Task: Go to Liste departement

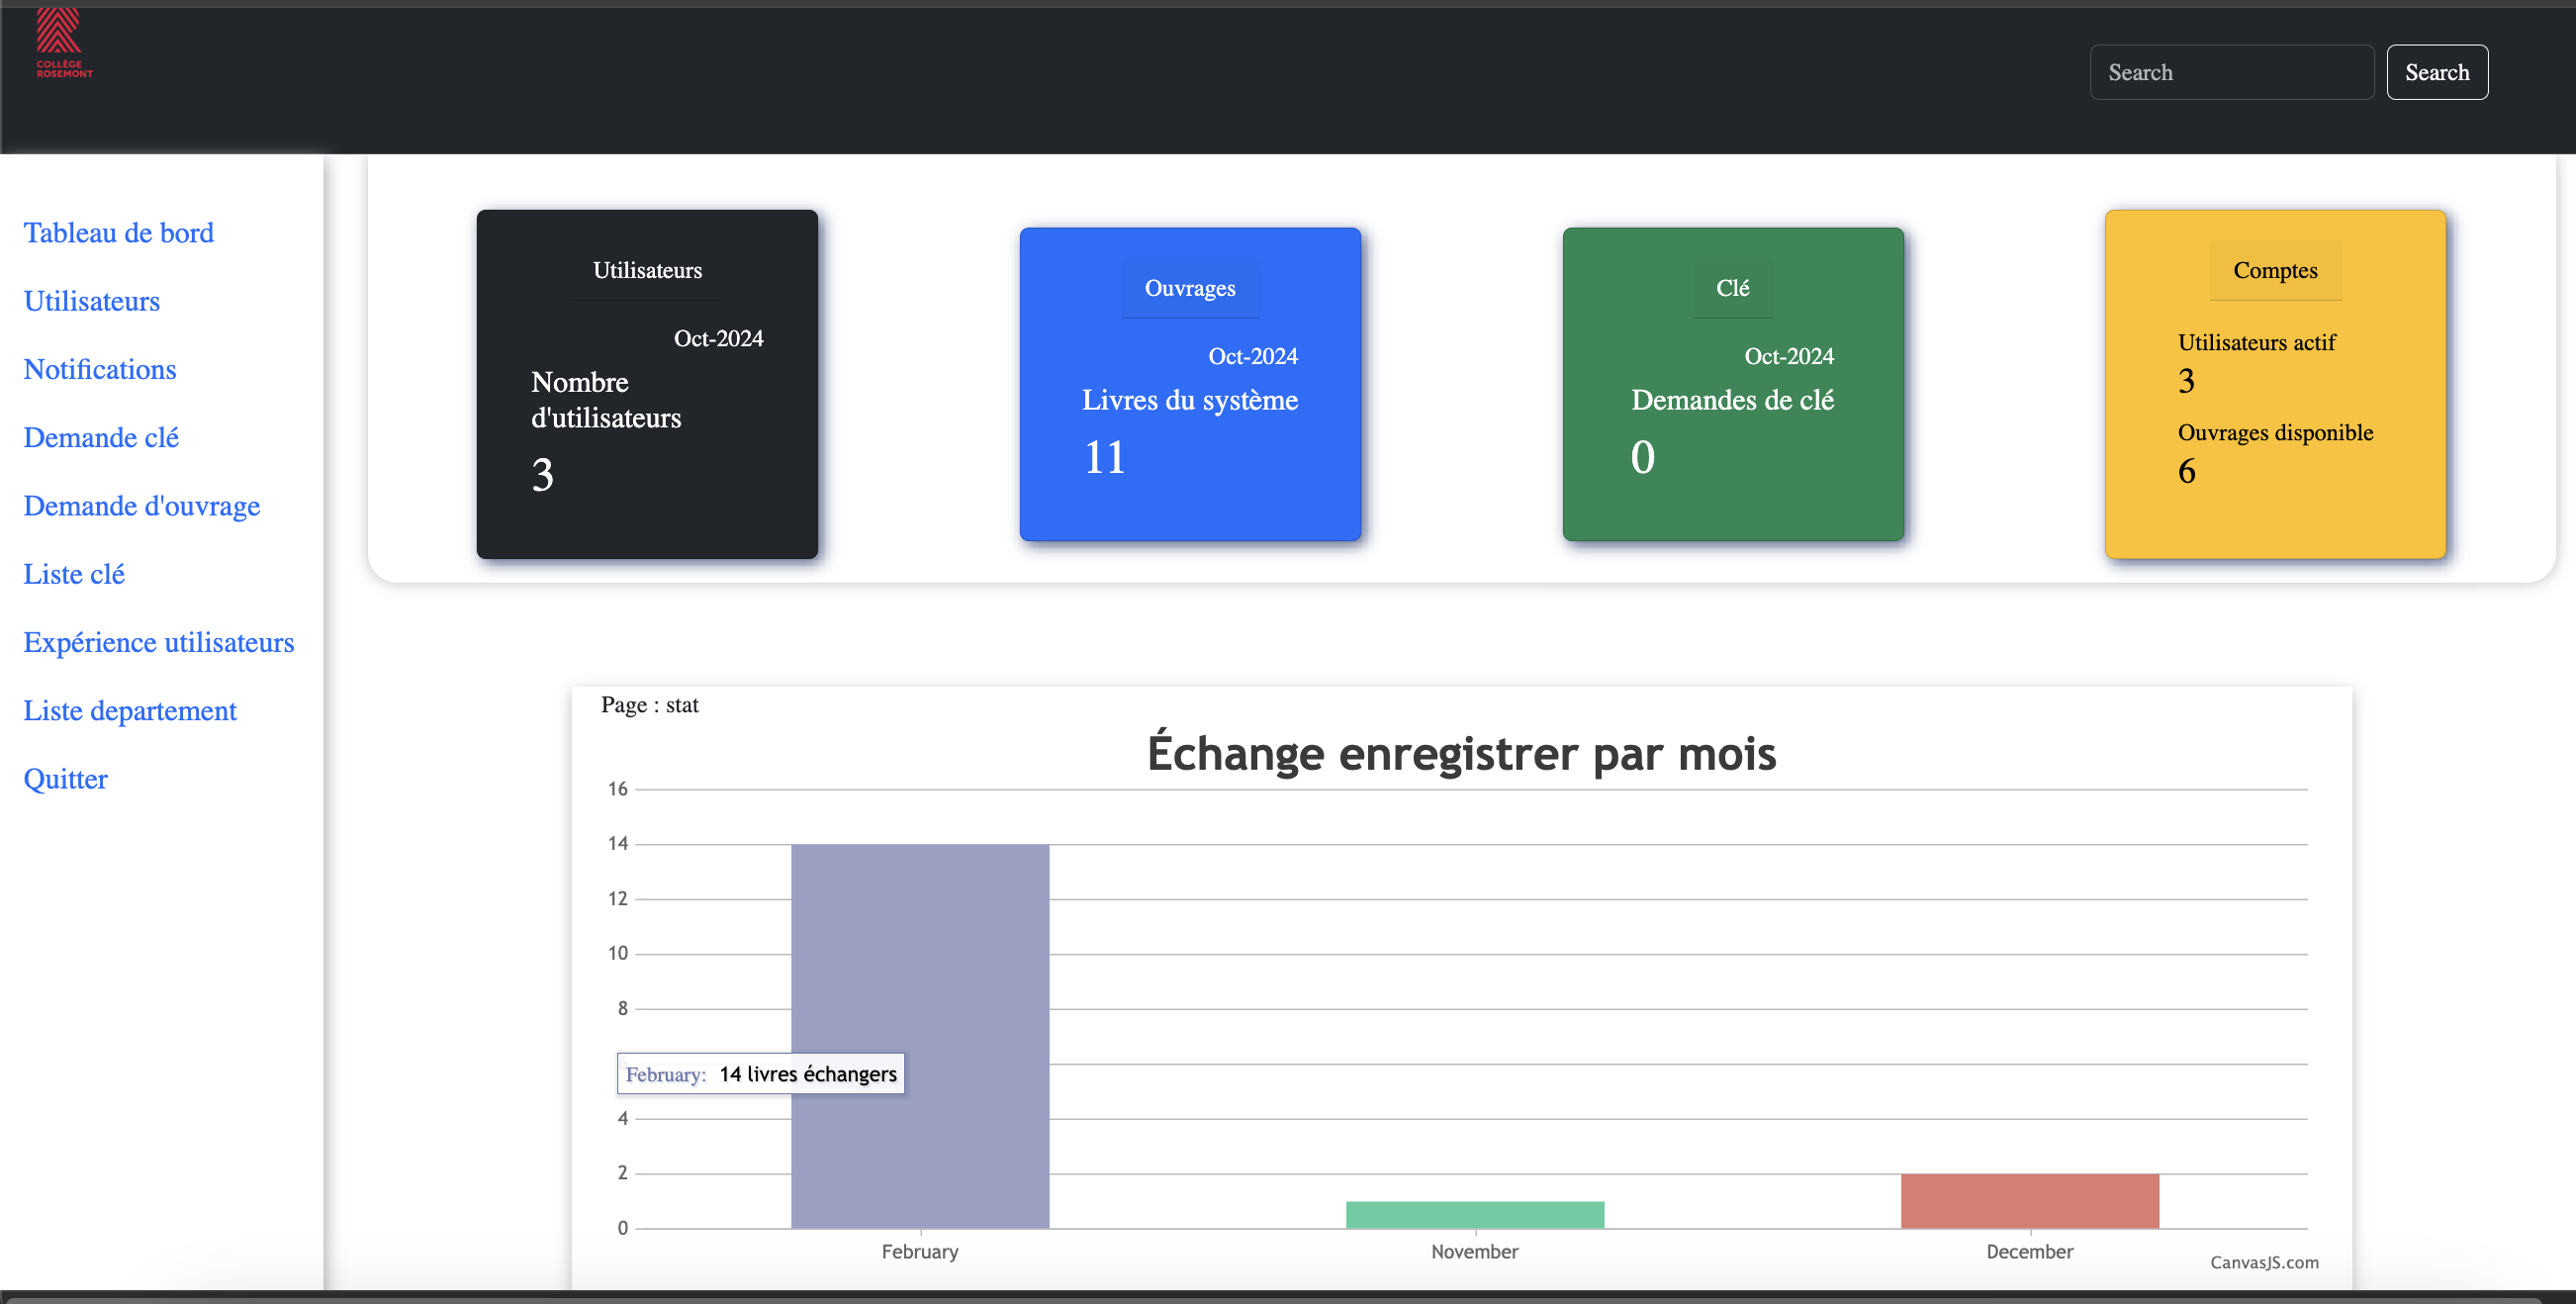Action: click(130, 711)
